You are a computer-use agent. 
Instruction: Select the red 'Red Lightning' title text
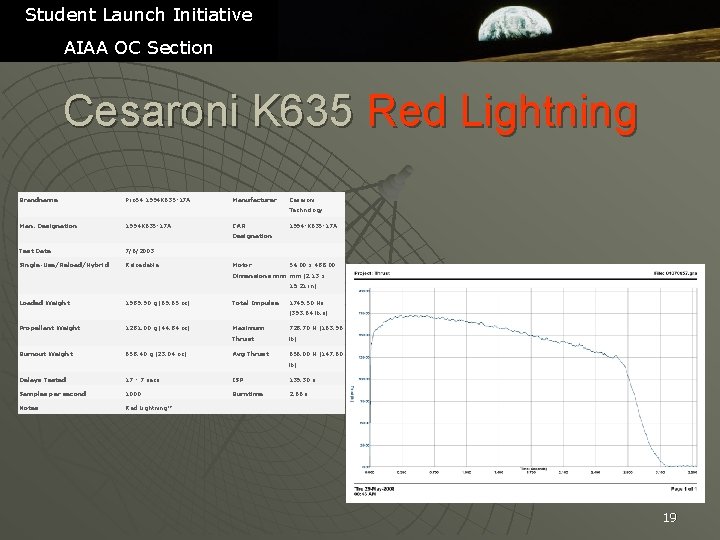click(503, 114)
